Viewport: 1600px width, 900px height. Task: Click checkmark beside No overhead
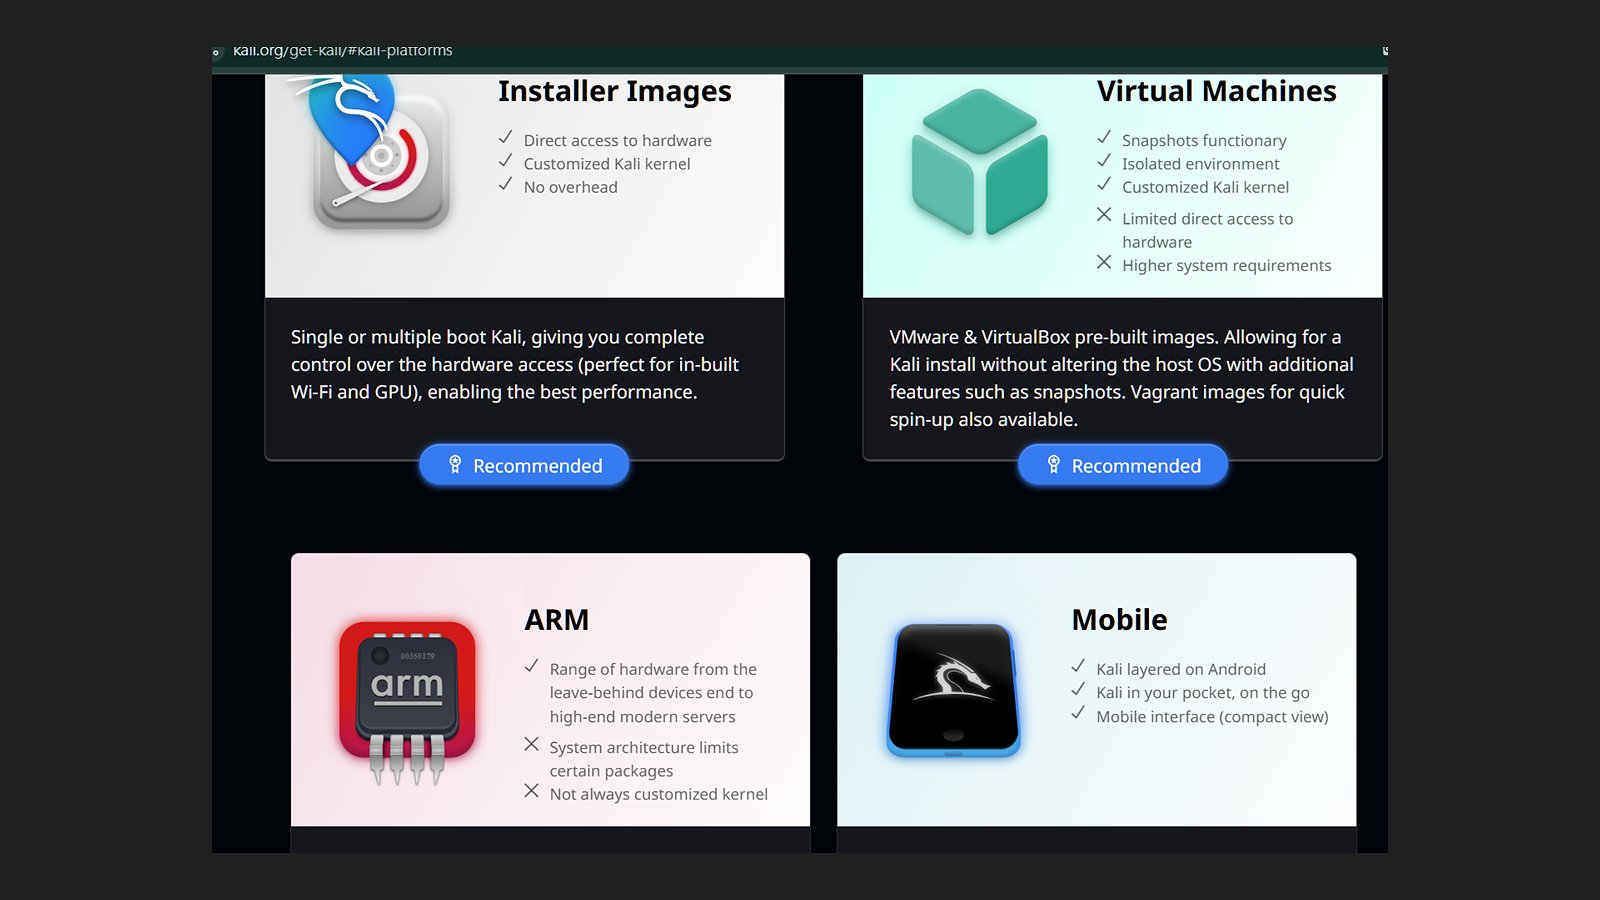506,184
